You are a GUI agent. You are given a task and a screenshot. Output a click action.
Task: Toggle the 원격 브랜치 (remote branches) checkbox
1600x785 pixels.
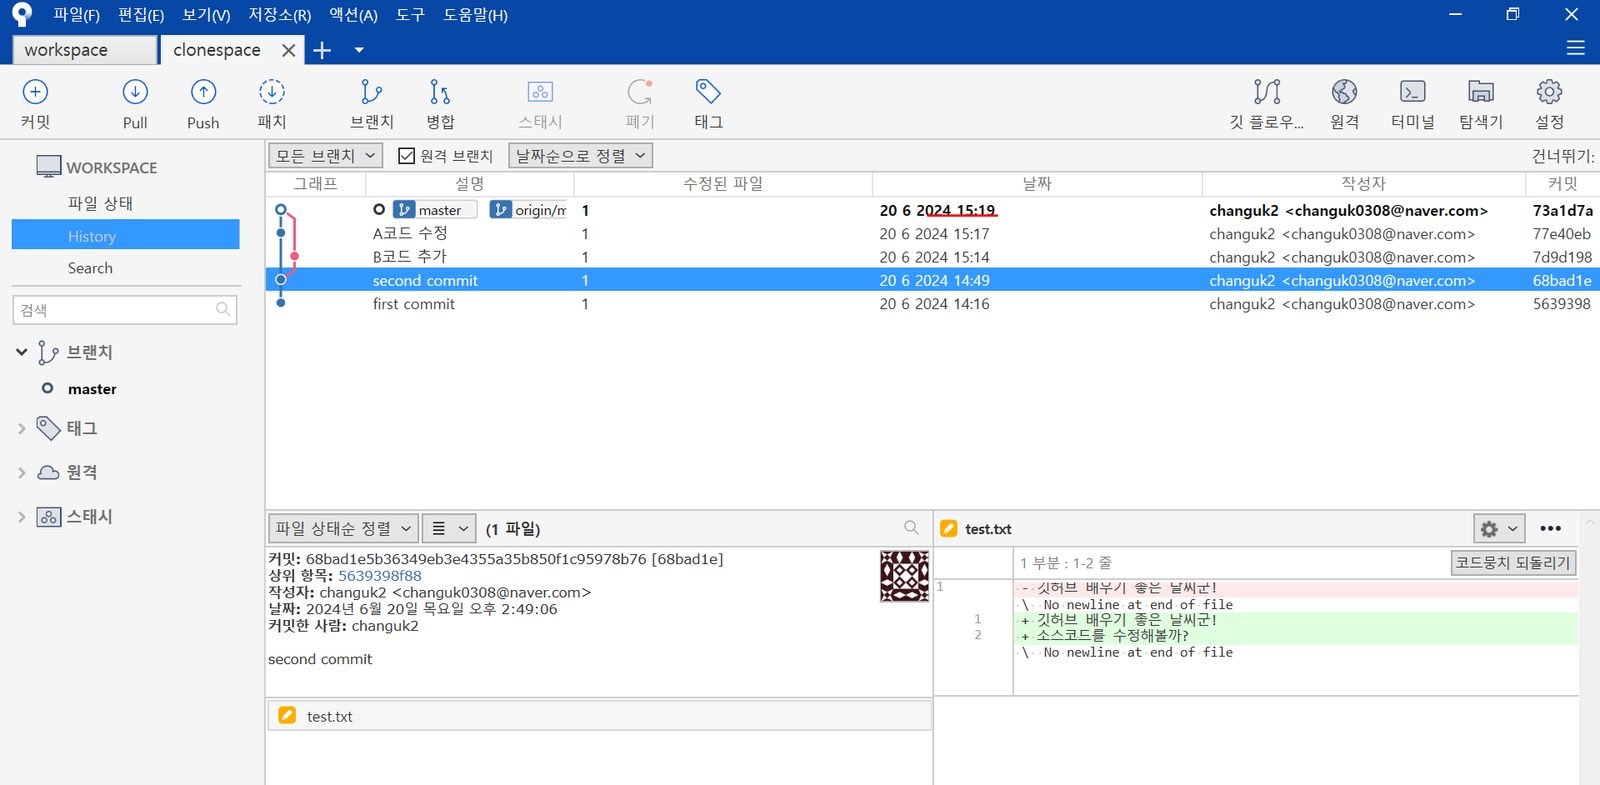click(406, 156)
